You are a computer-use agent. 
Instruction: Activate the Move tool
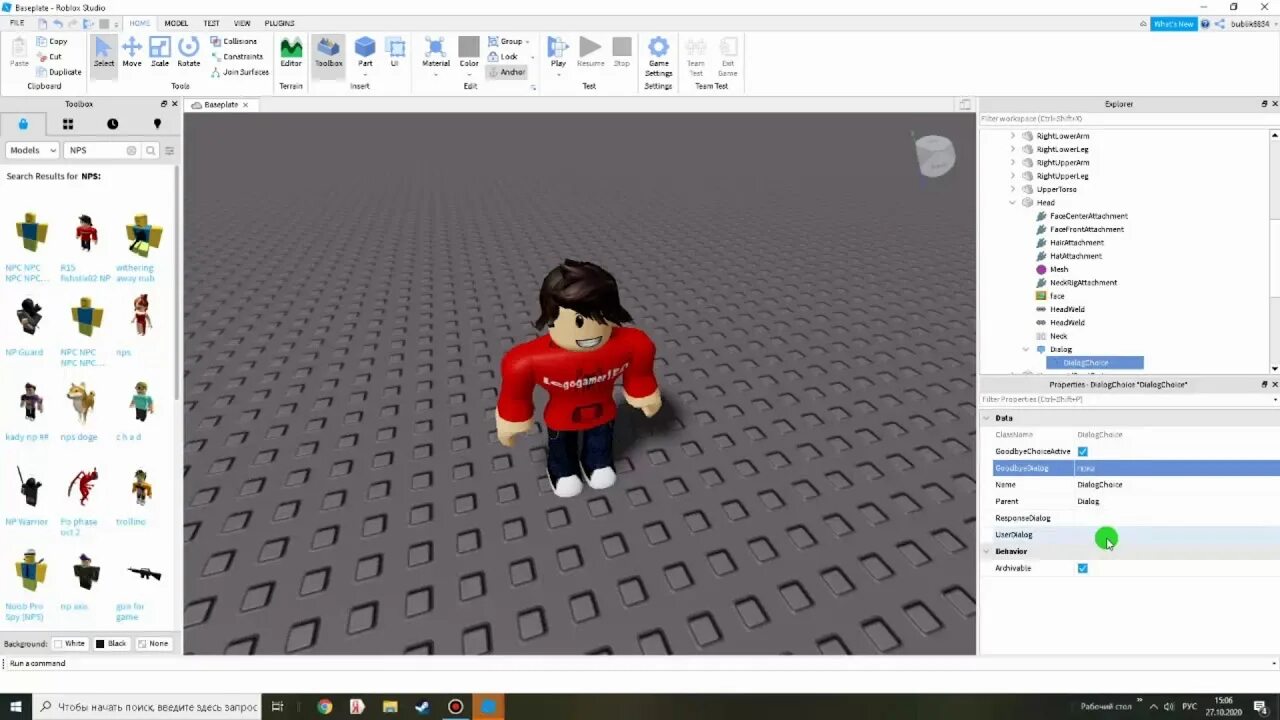coord(132,52)
